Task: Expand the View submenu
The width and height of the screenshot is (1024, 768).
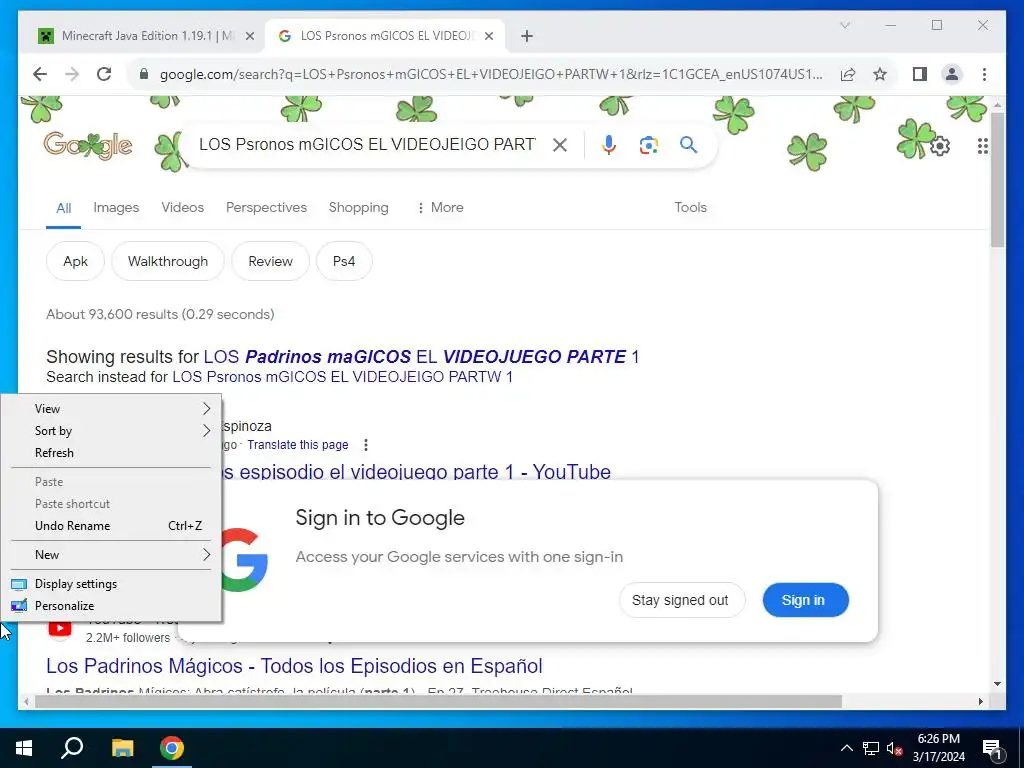Action: pyautogui.click(x=111, y=409)
